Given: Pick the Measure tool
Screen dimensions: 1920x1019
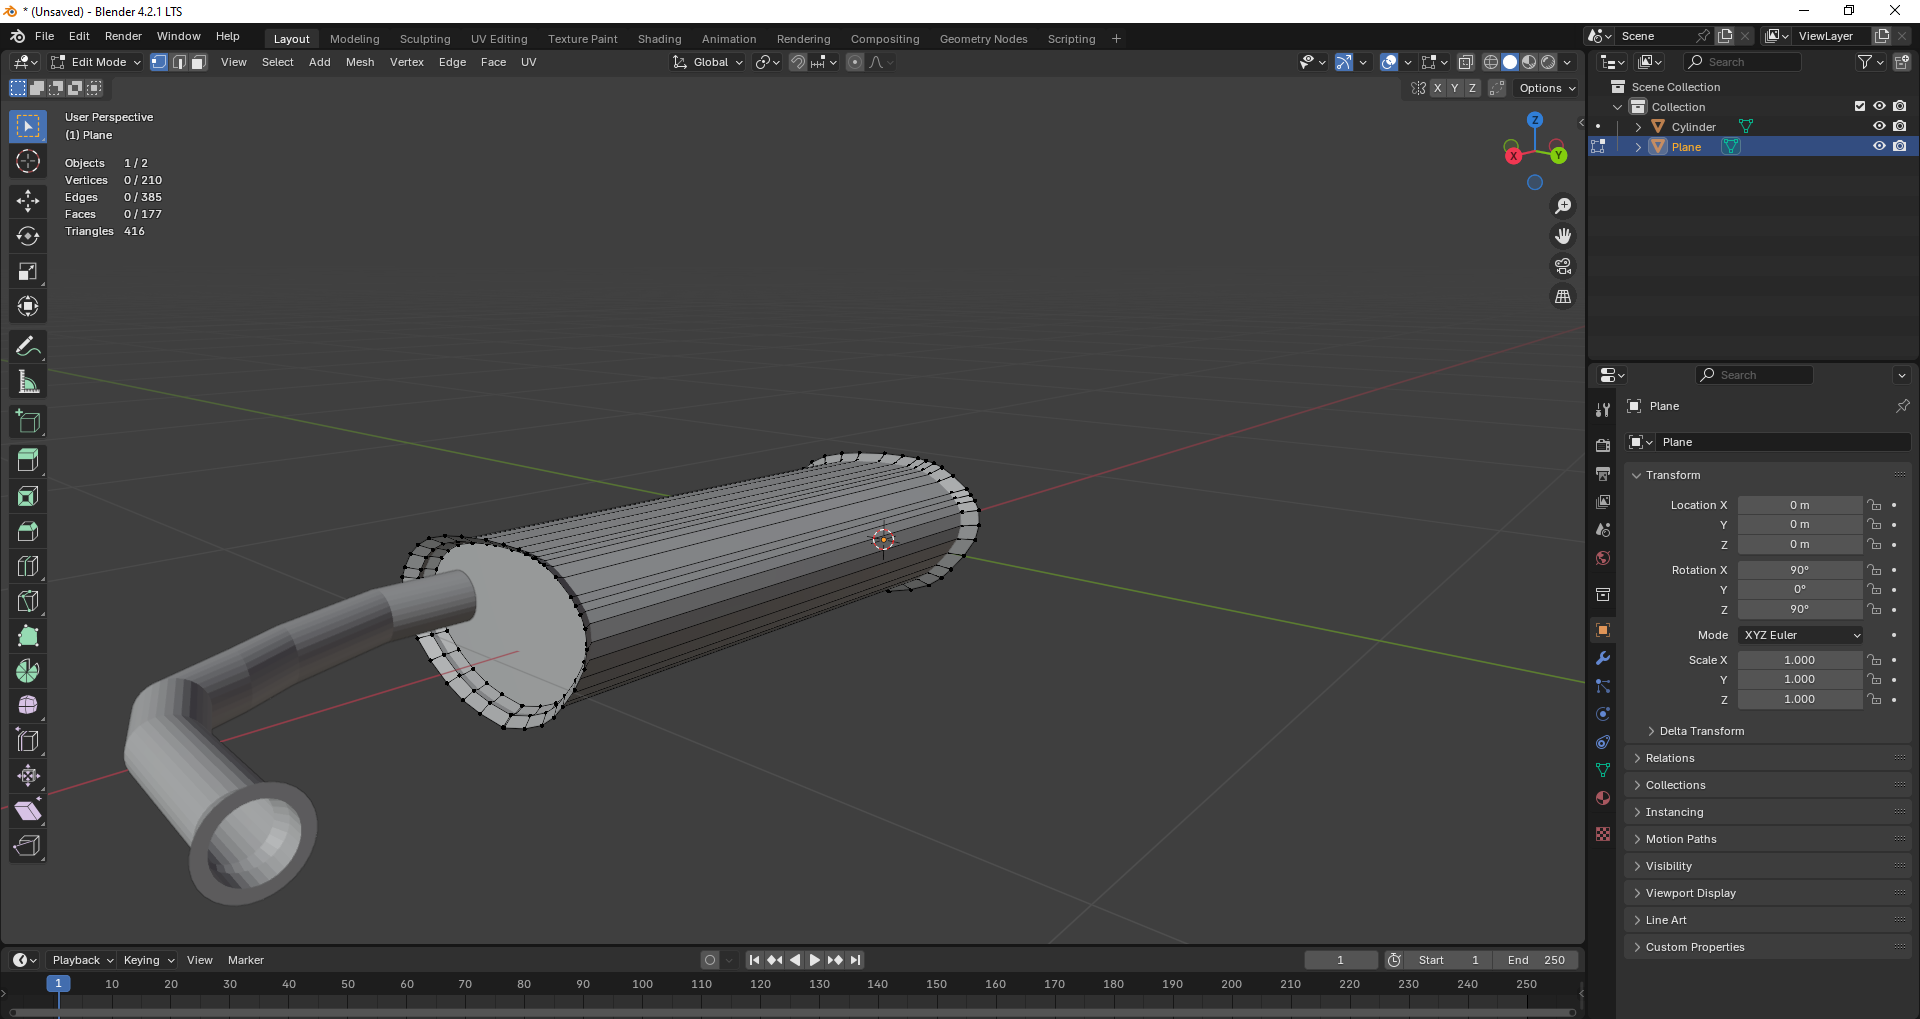Looking at the screenshot, I should pos(28,382).
